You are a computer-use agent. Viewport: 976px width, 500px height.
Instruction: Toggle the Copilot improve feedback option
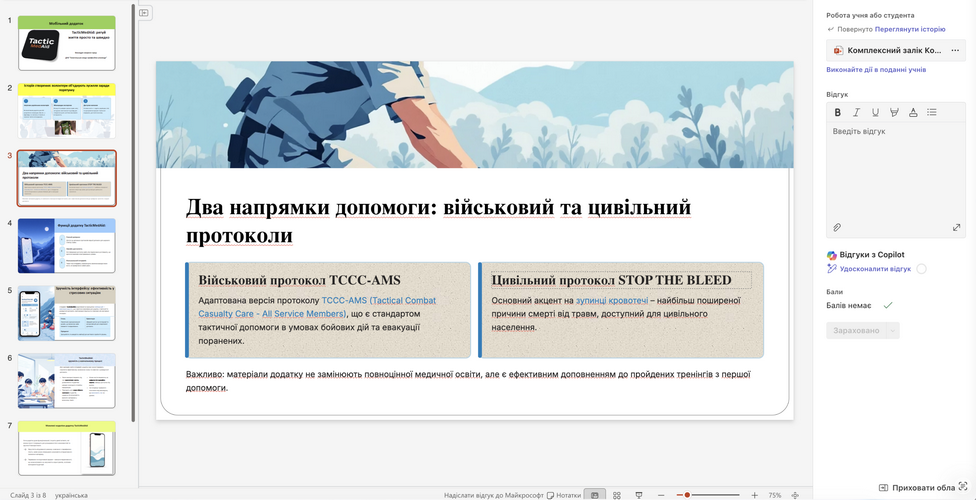921,269
